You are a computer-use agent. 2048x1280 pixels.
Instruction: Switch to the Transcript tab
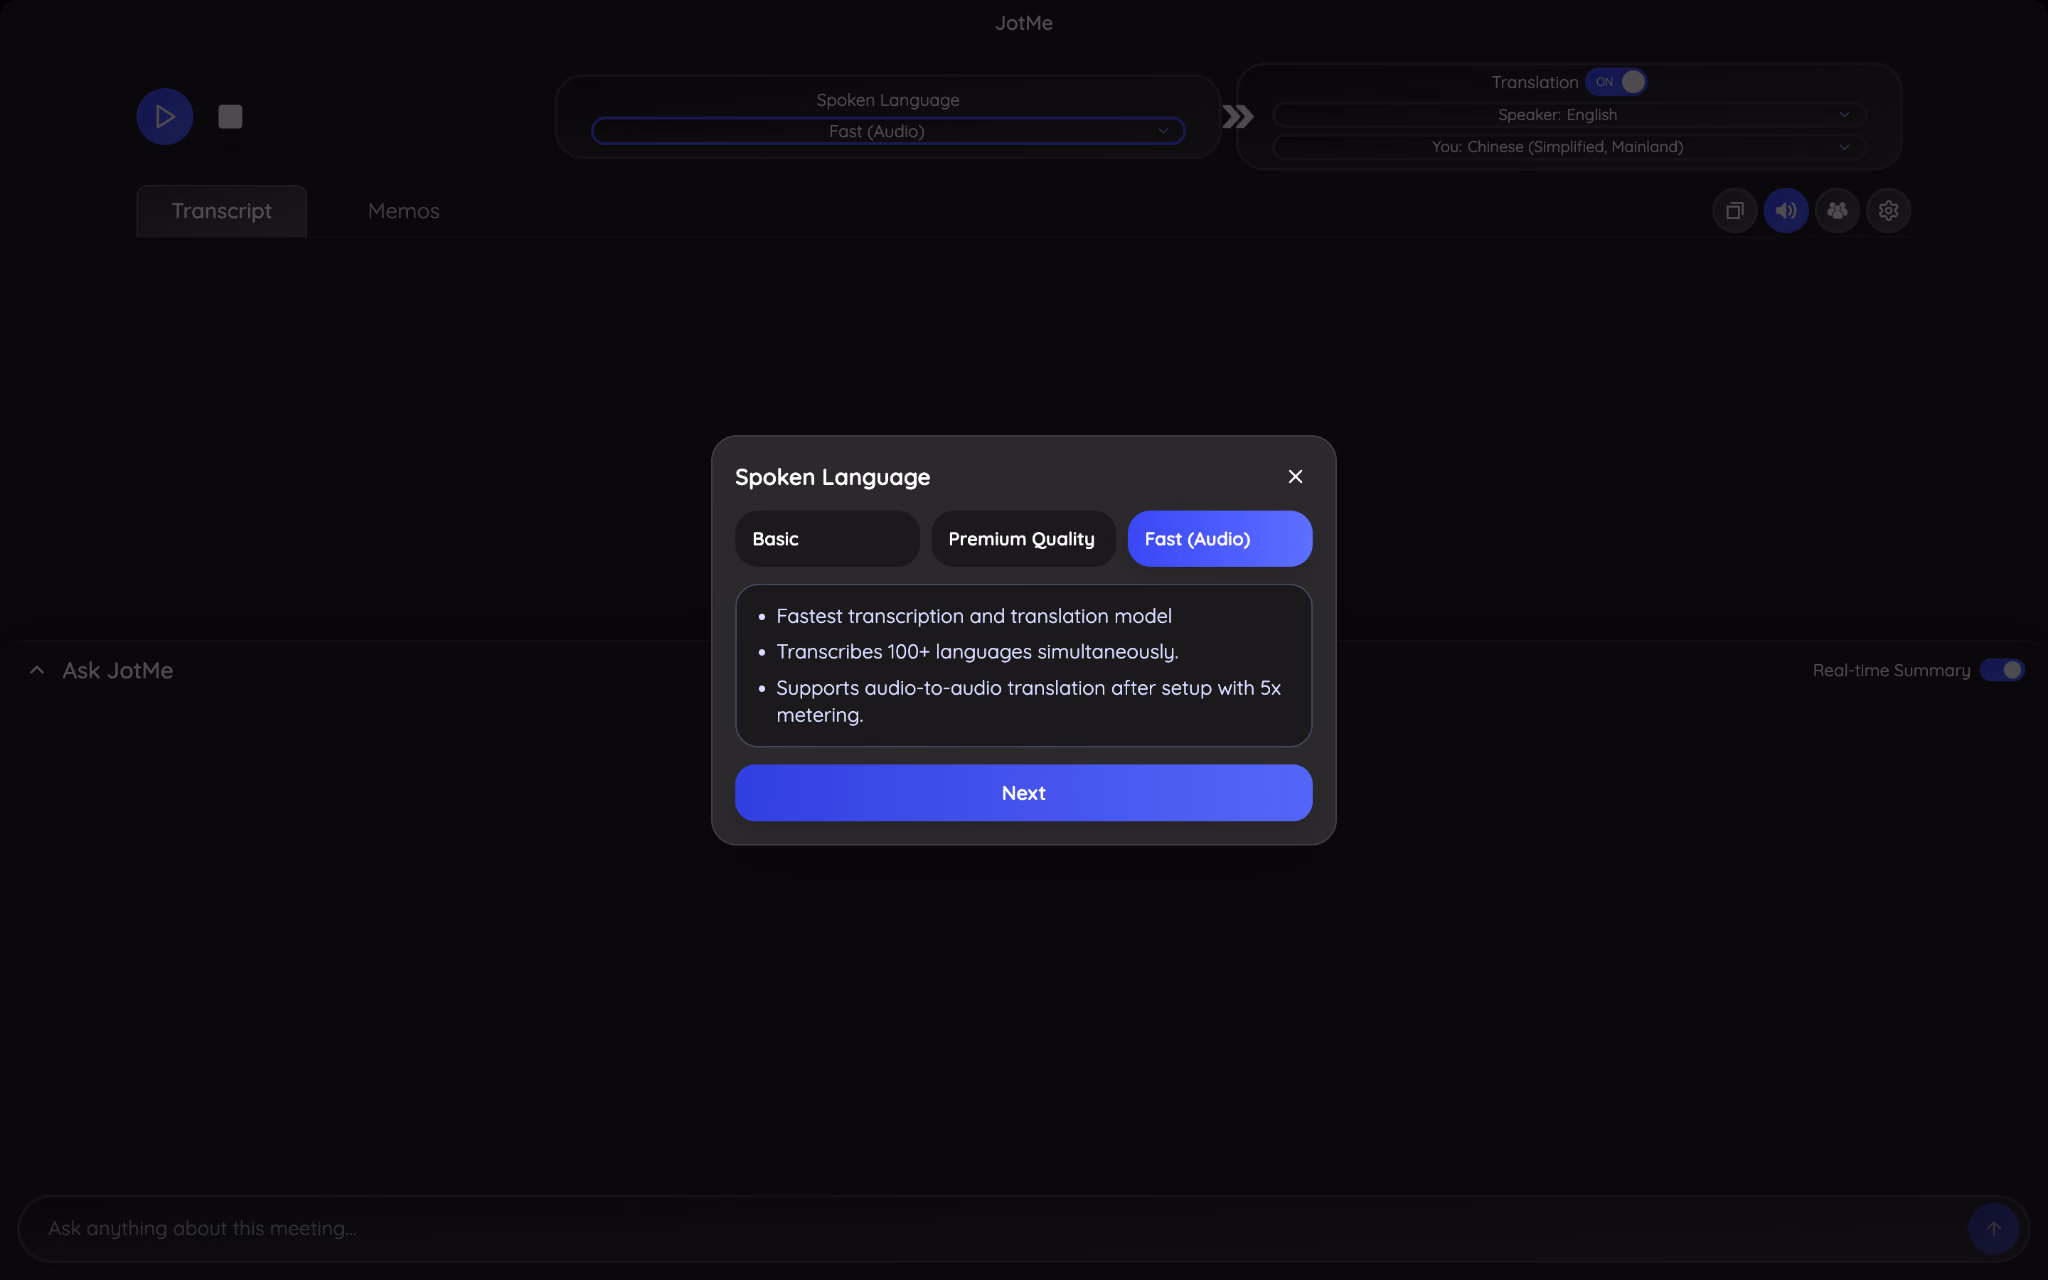221,211
